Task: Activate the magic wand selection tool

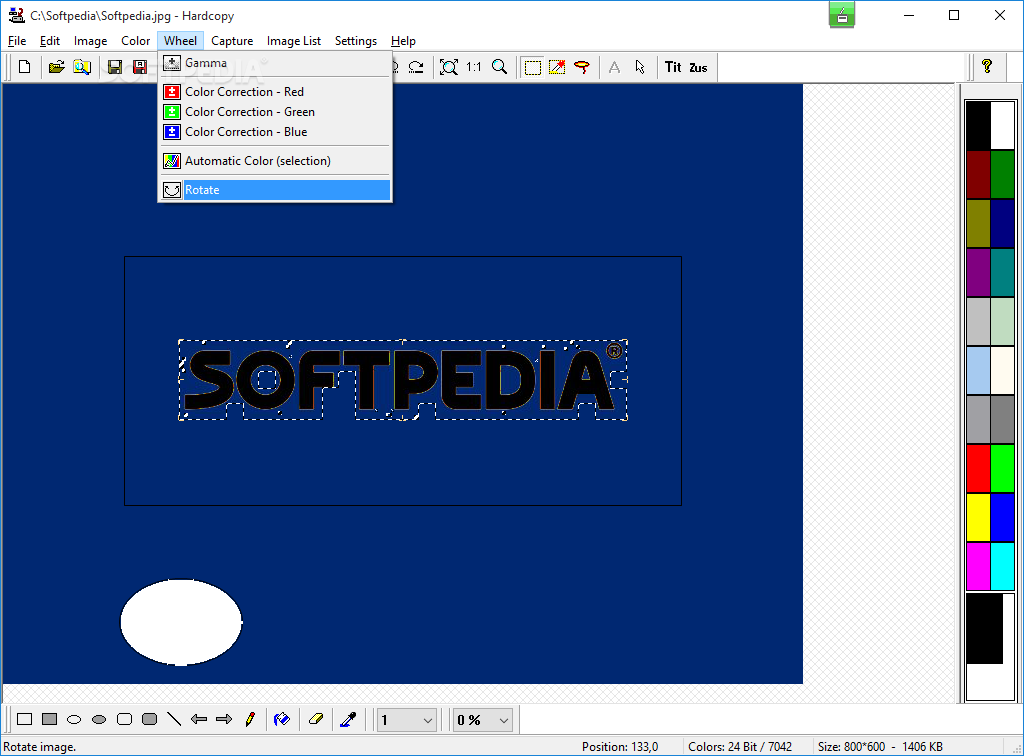Action: pos(557,67)
